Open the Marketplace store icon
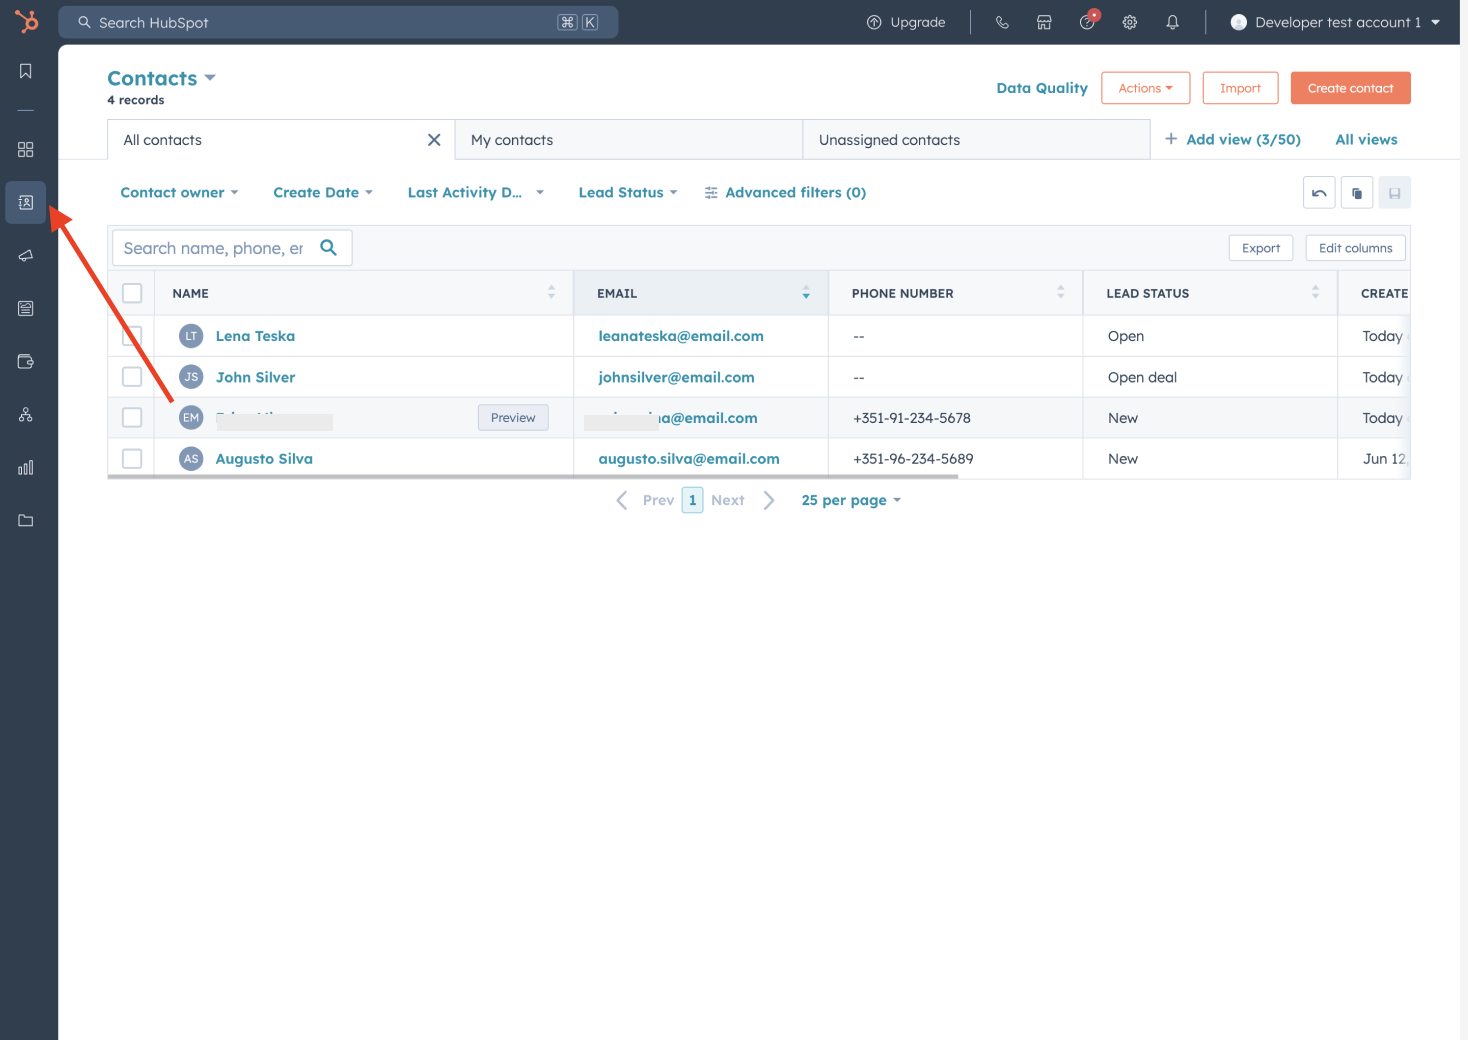The width and height of the screenshot is (1468, 1040). click(1044, 22)
